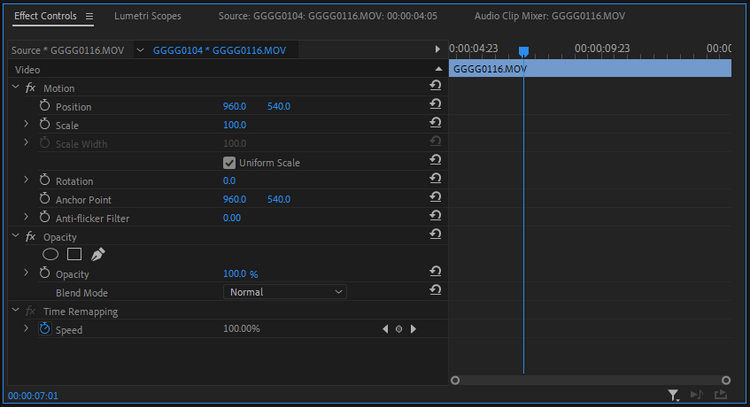The height and width of the screenshot is (407, 750).
Task: Add a Speed keyframe
Action: tap(399, 329)
